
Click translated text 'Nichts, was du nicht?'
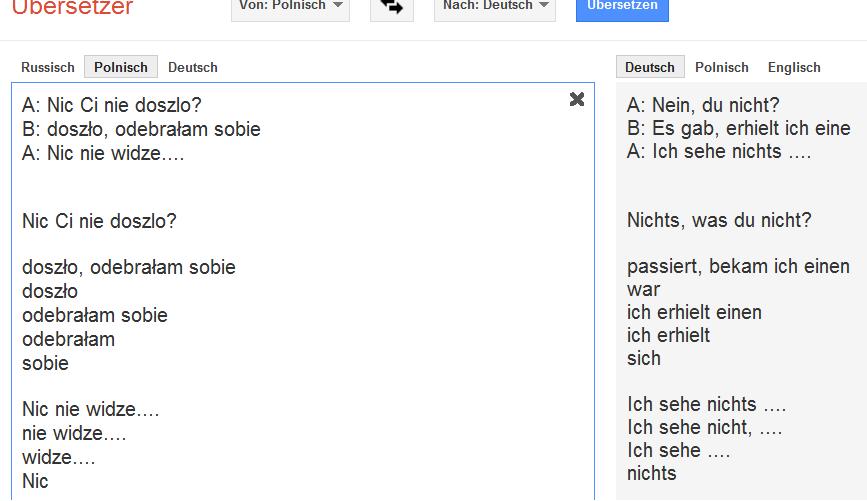tap(719, 220)
